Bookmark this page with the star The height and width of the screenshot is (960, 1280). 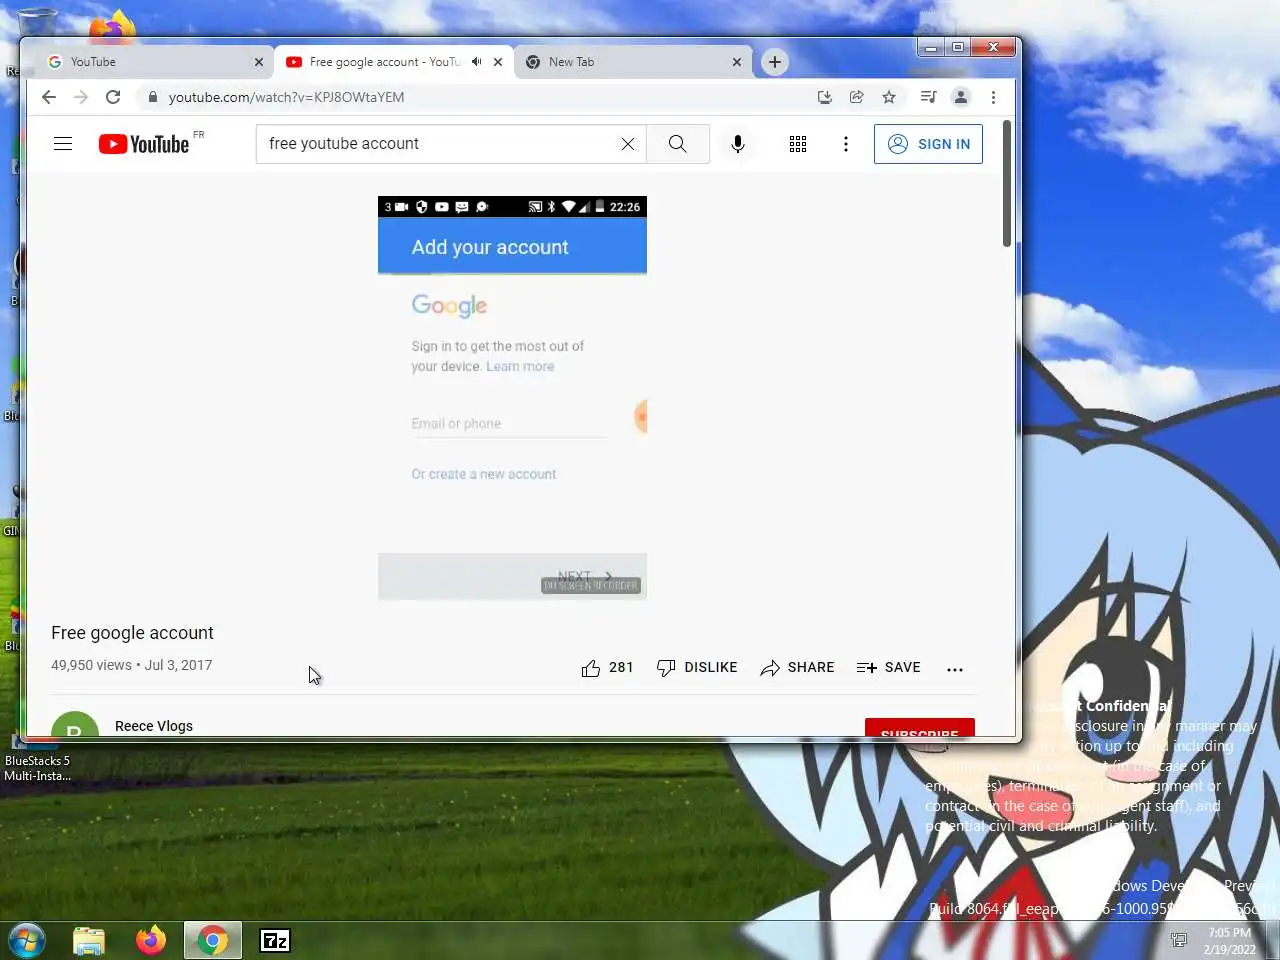[x=889, y=97]
